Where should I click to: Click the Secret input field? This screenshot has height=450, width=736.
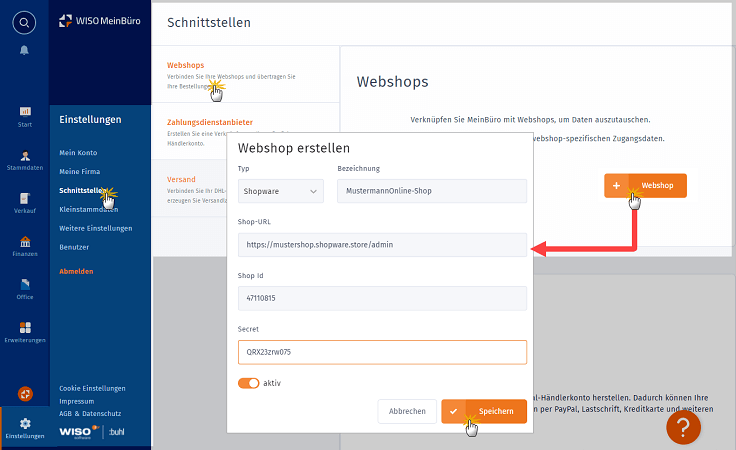382,352
